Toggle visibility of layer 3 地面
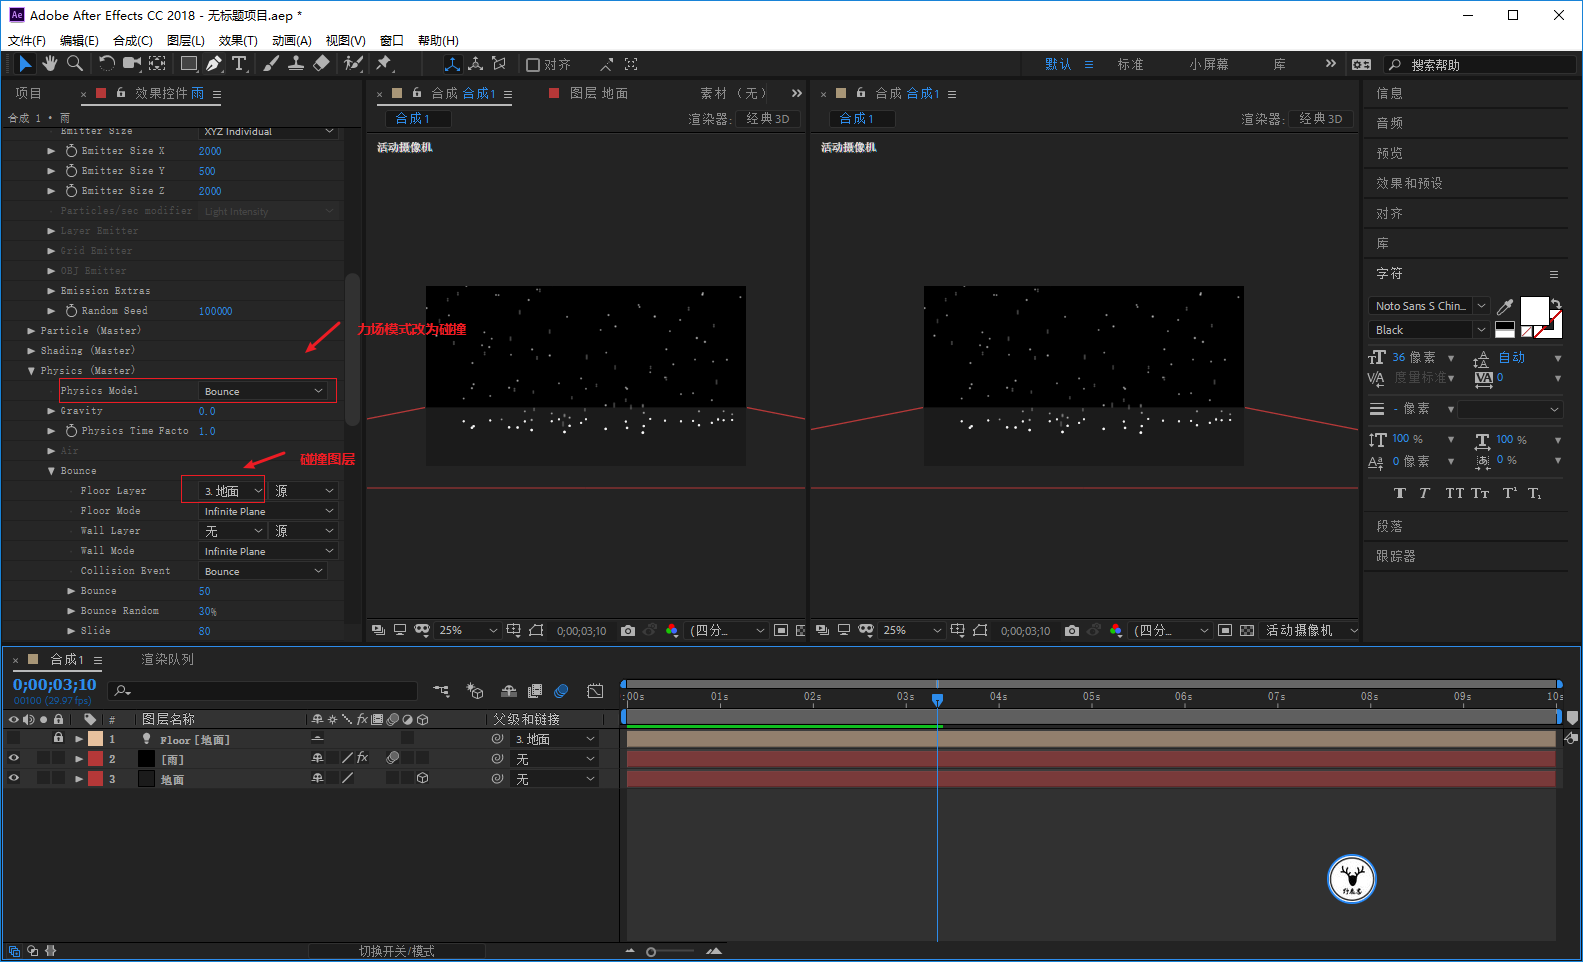This screenshot has height=962, width=1583. pos(14,779)
